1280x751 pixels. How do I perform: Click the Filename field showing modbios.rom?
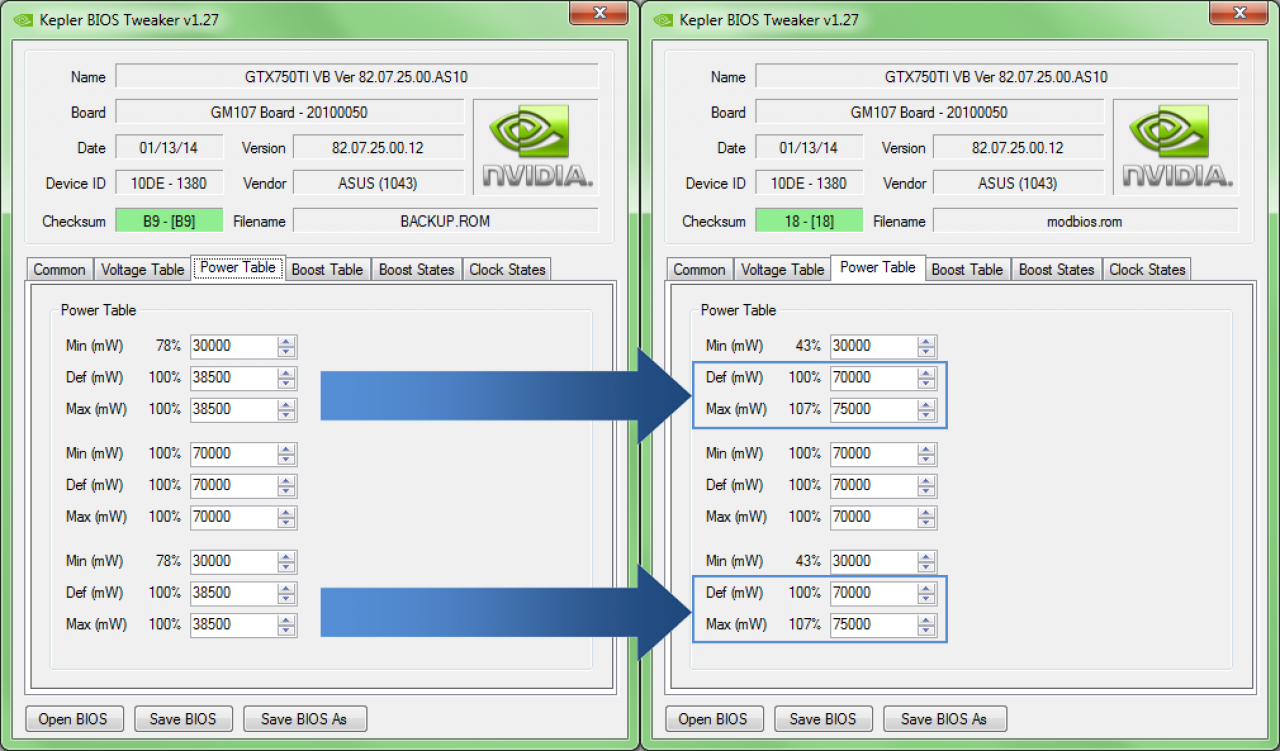click(1085, 221)
